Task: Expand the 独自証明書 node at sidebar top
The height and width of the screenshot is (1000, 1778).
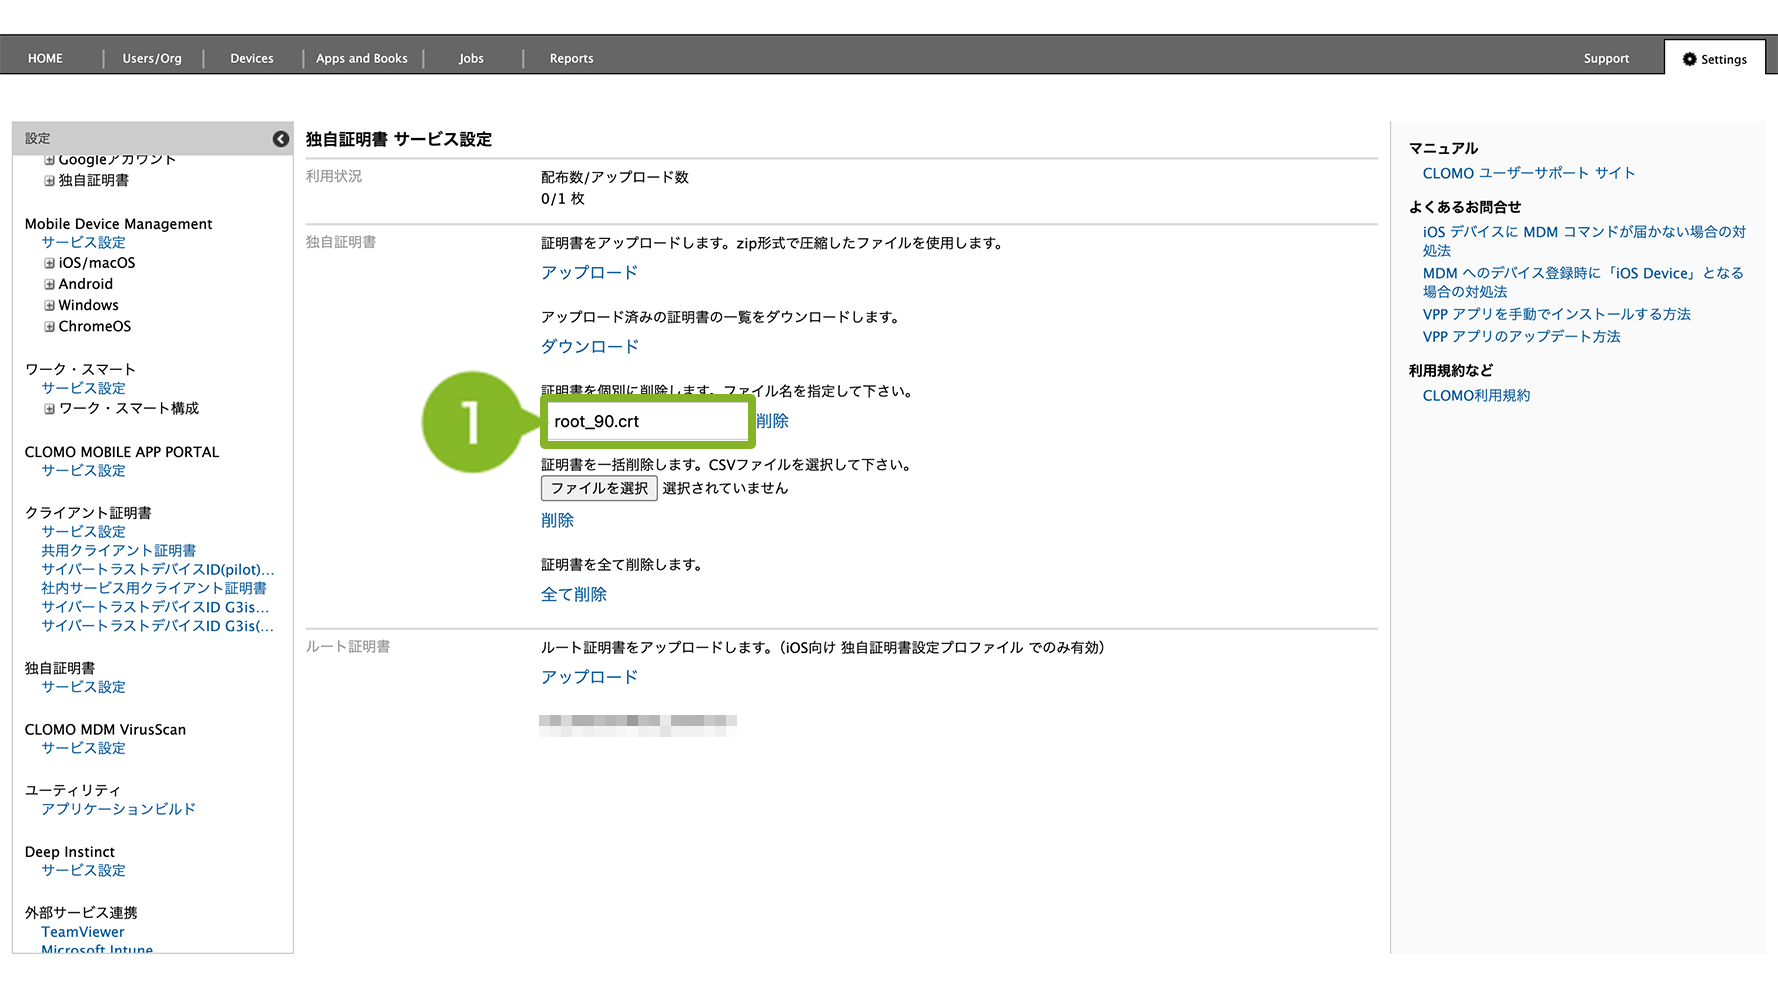Action: tap(49, 181)
